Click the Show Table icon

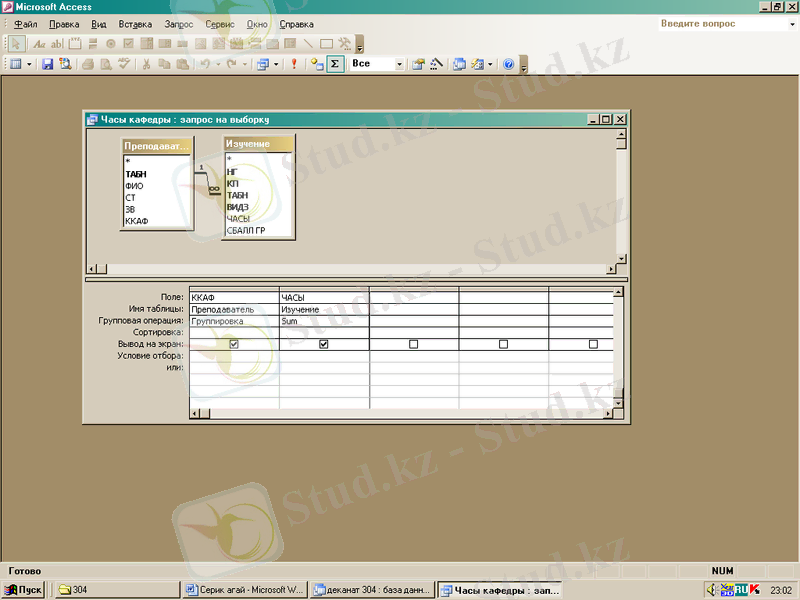point(316,64)
